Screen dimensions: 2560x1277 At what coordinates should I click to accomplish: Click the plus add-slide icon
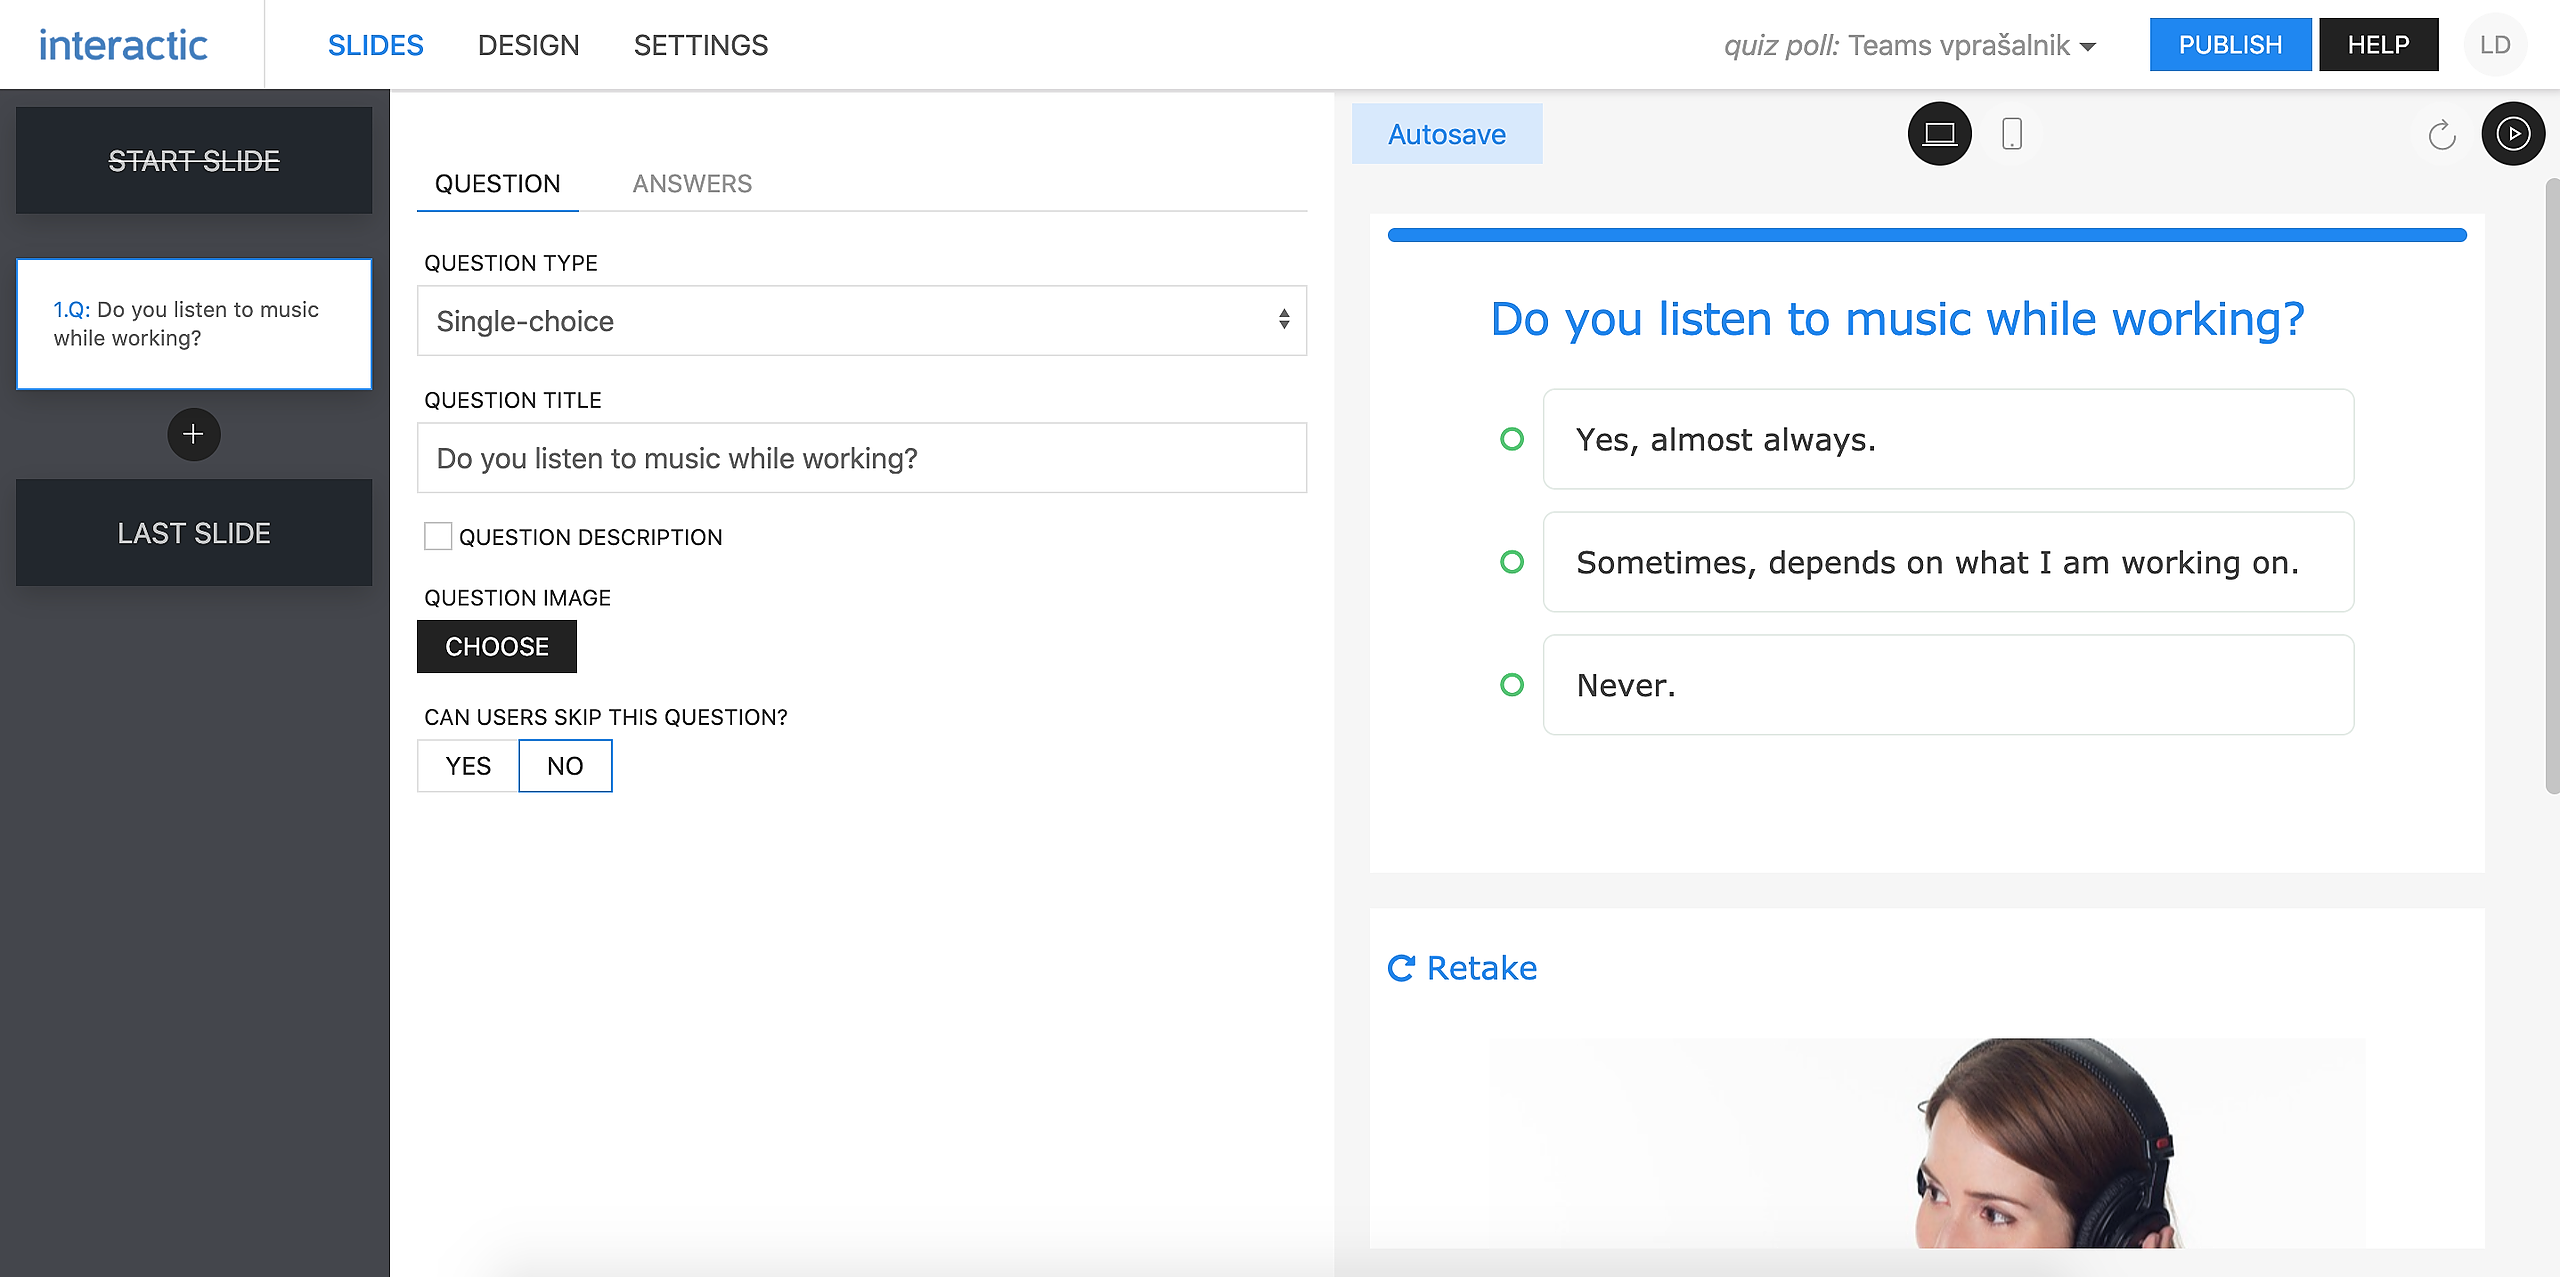pos(193,434)
